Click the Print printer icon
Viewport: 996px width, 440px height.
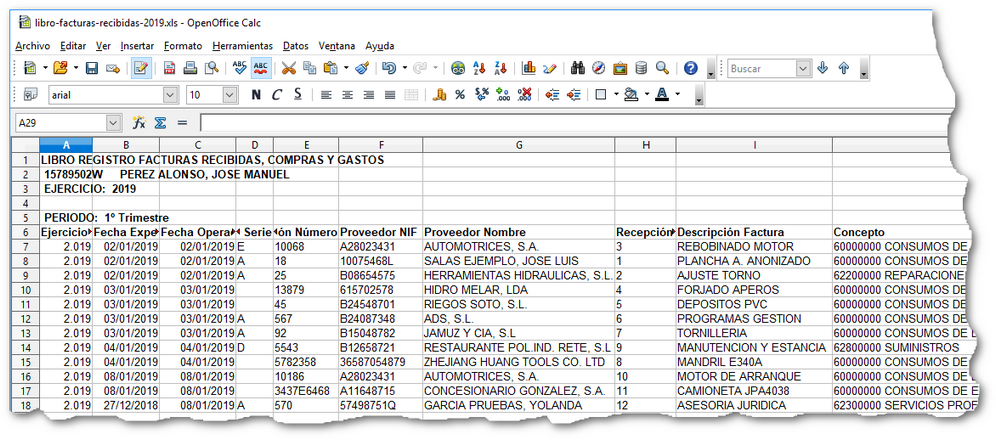pos(191,68)
